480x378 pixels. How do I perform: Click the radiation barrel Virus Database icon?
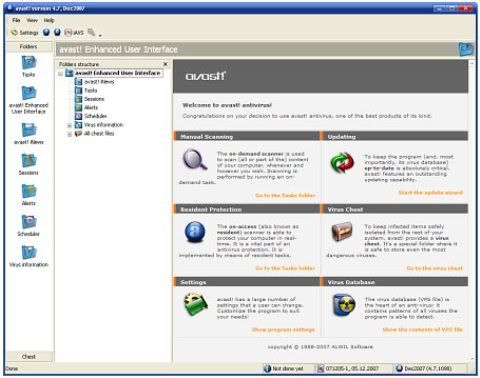point(344,305)
